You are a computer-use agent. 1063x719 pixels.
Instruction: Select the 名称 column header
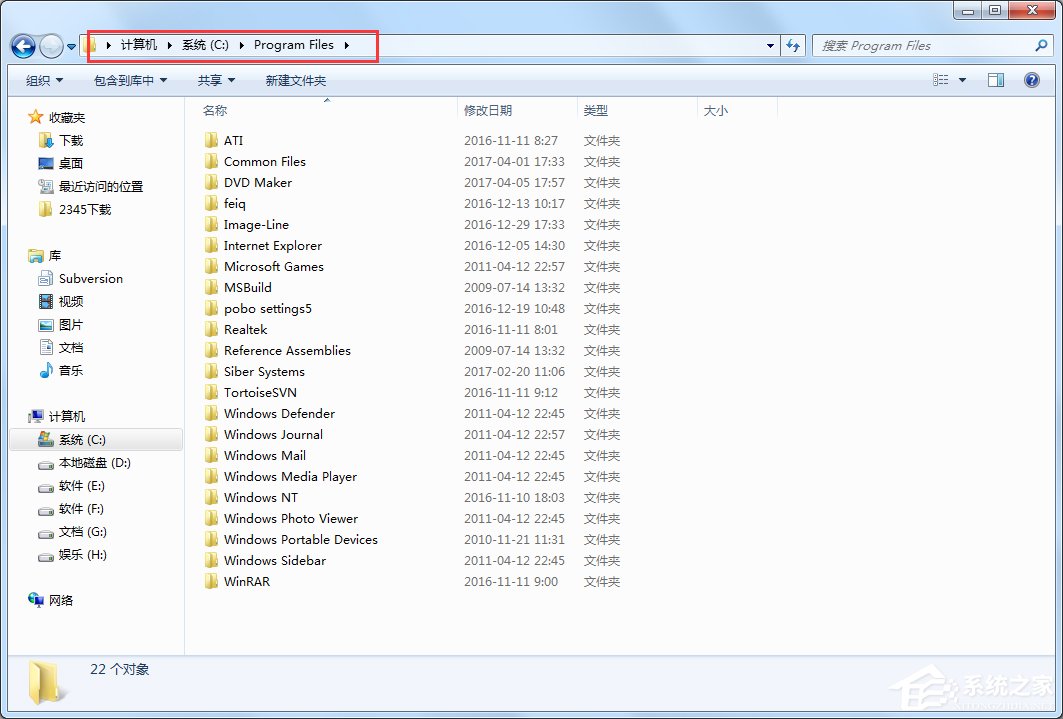pos(217,111)
